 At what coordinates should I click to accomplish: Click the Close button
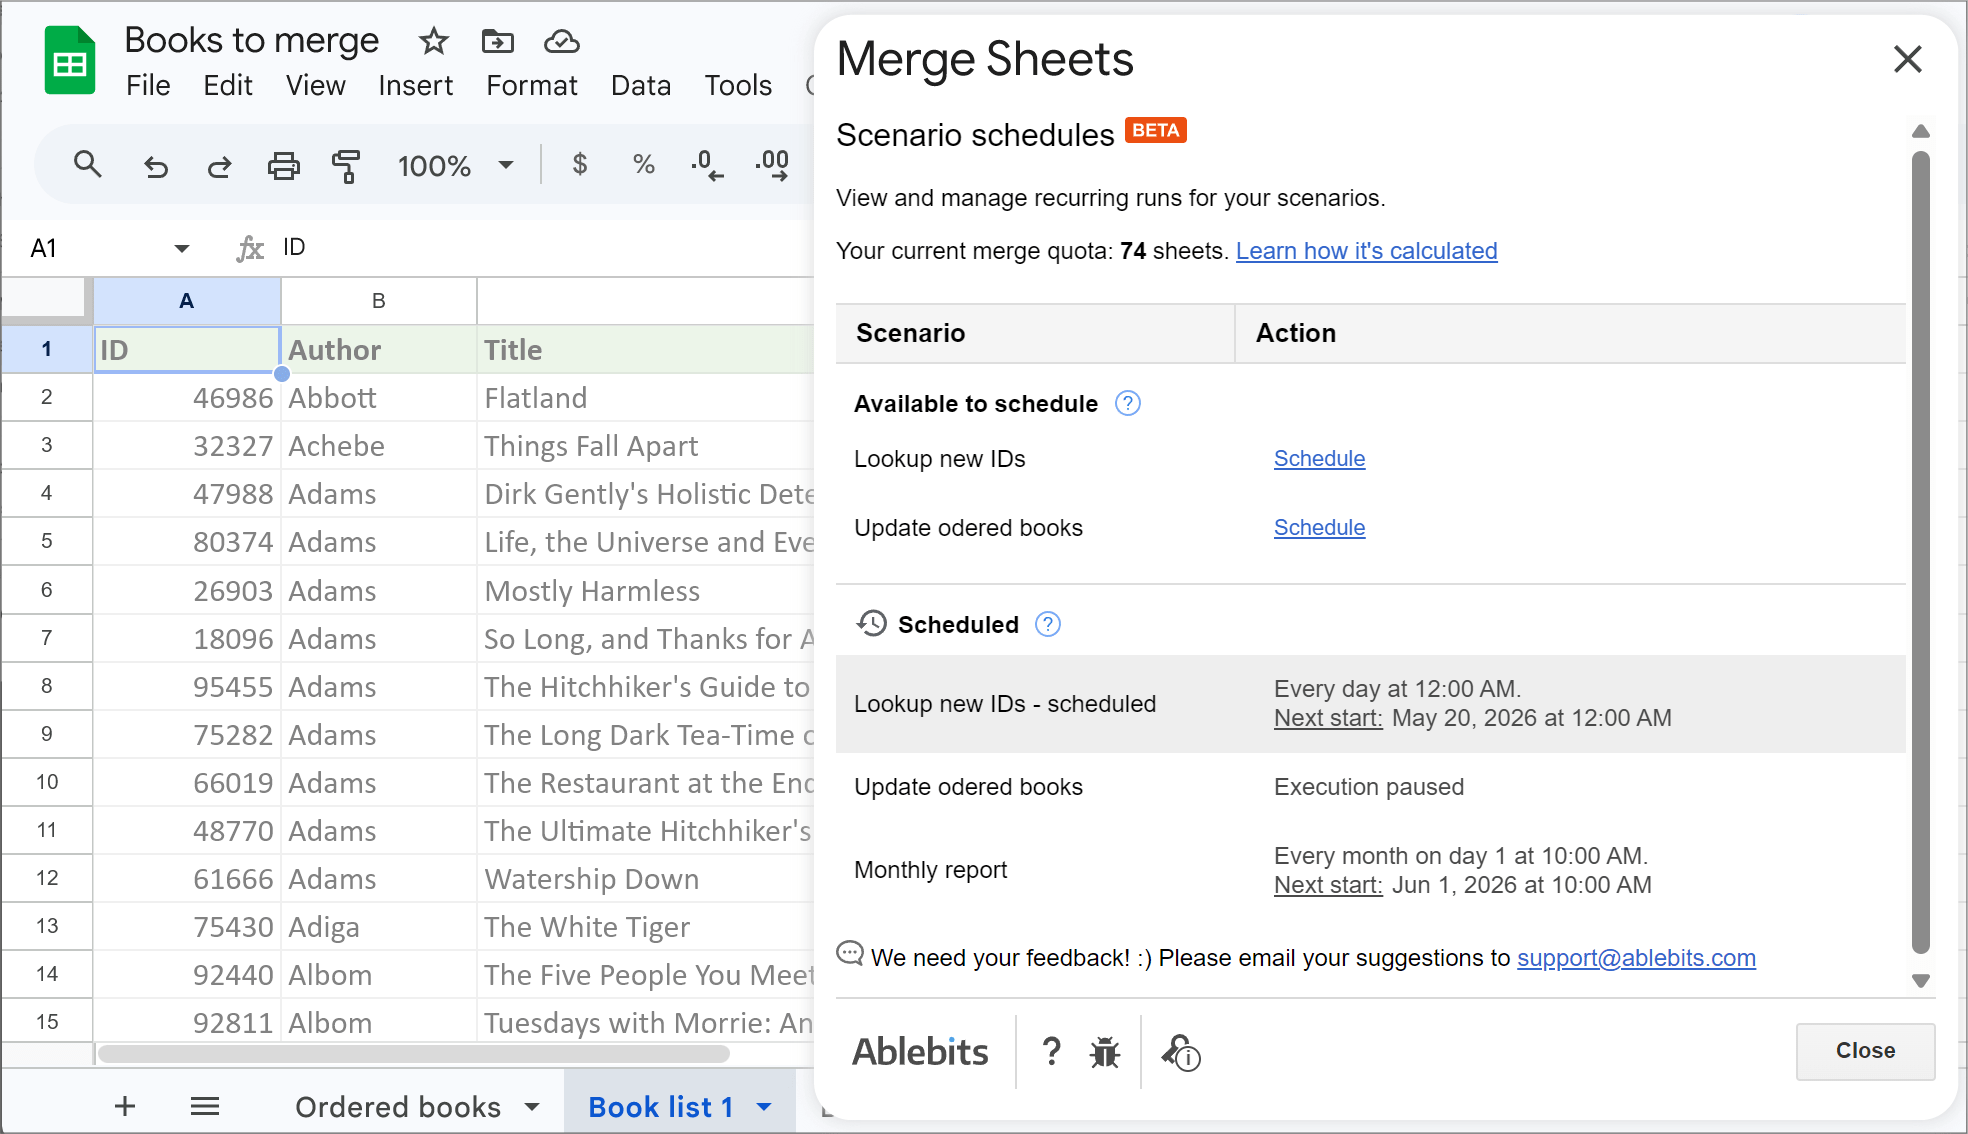click(x=1865, y=1051)
